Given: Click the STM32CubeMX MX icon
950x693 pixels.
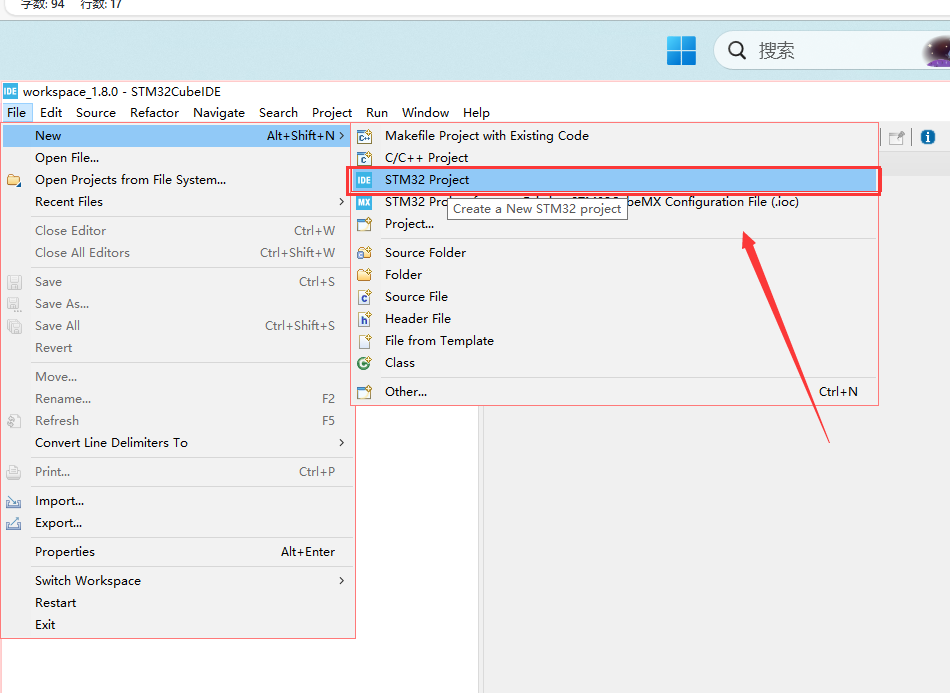Looking at the screenshot, I should click(x=364, y=202).
